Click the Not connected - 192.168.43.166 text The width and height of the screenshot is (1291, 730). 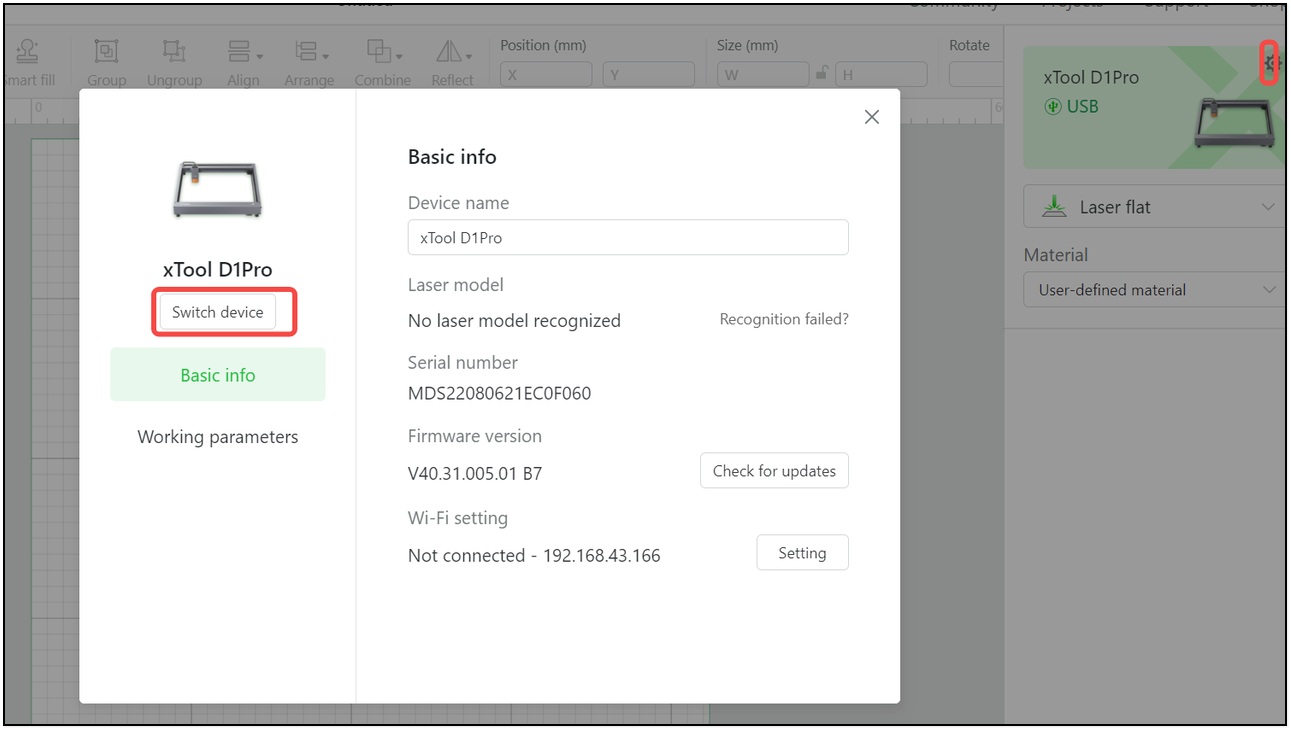tap(534, 556)
